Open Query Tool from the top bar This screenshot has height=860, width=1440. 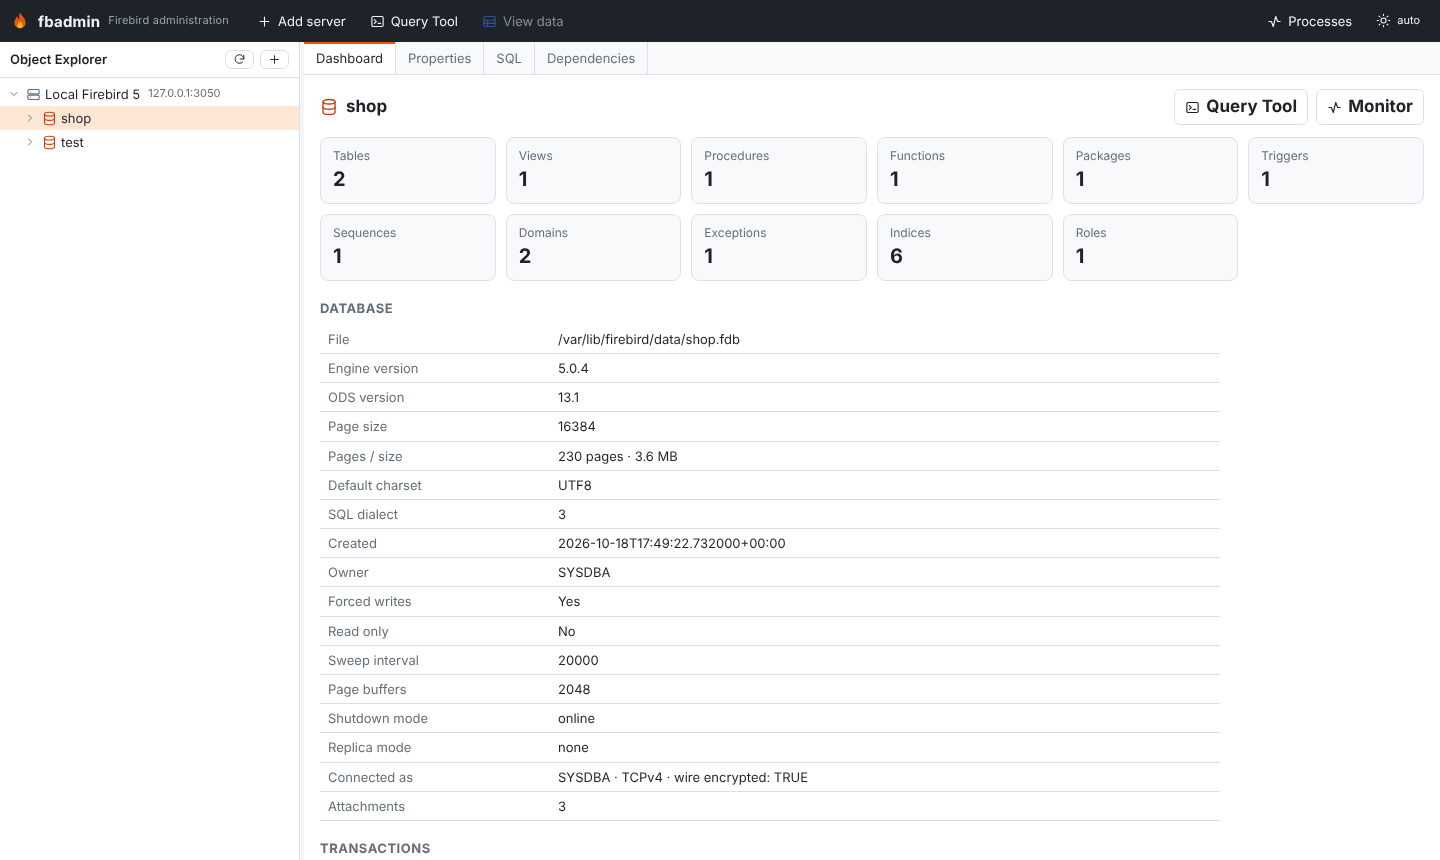[x=414, y=21]
